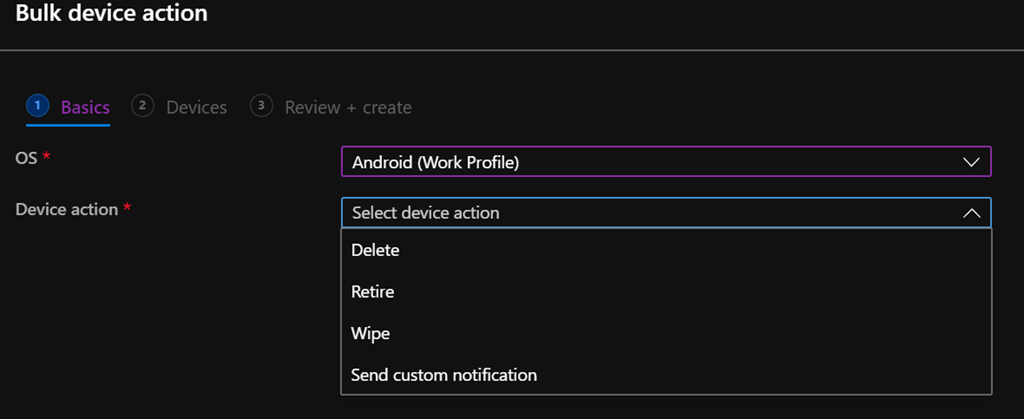Viewport: 1024px width, 419px height.
Task: Click the OS field label
Action: click(x=26, y=160)
